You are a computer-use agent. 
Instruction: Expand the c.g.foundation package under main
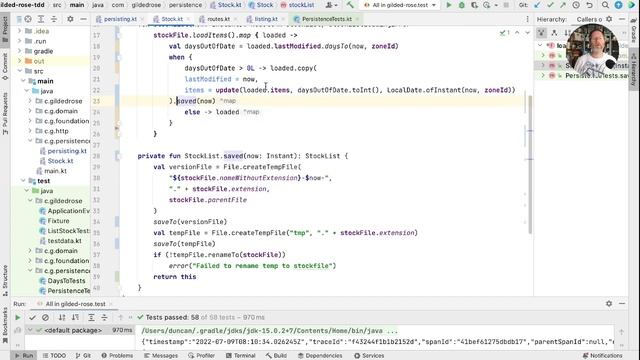pyautogui.click(x=30, y=121)
